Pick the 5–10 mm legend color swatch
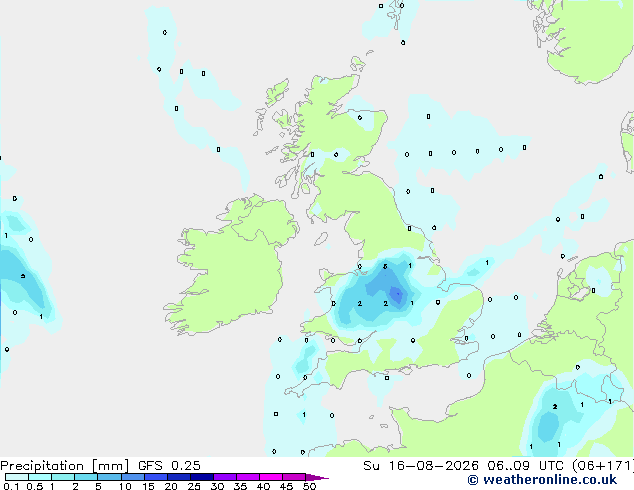The height and width of the screenshot is (490, 634). click(x=109, y=477)
